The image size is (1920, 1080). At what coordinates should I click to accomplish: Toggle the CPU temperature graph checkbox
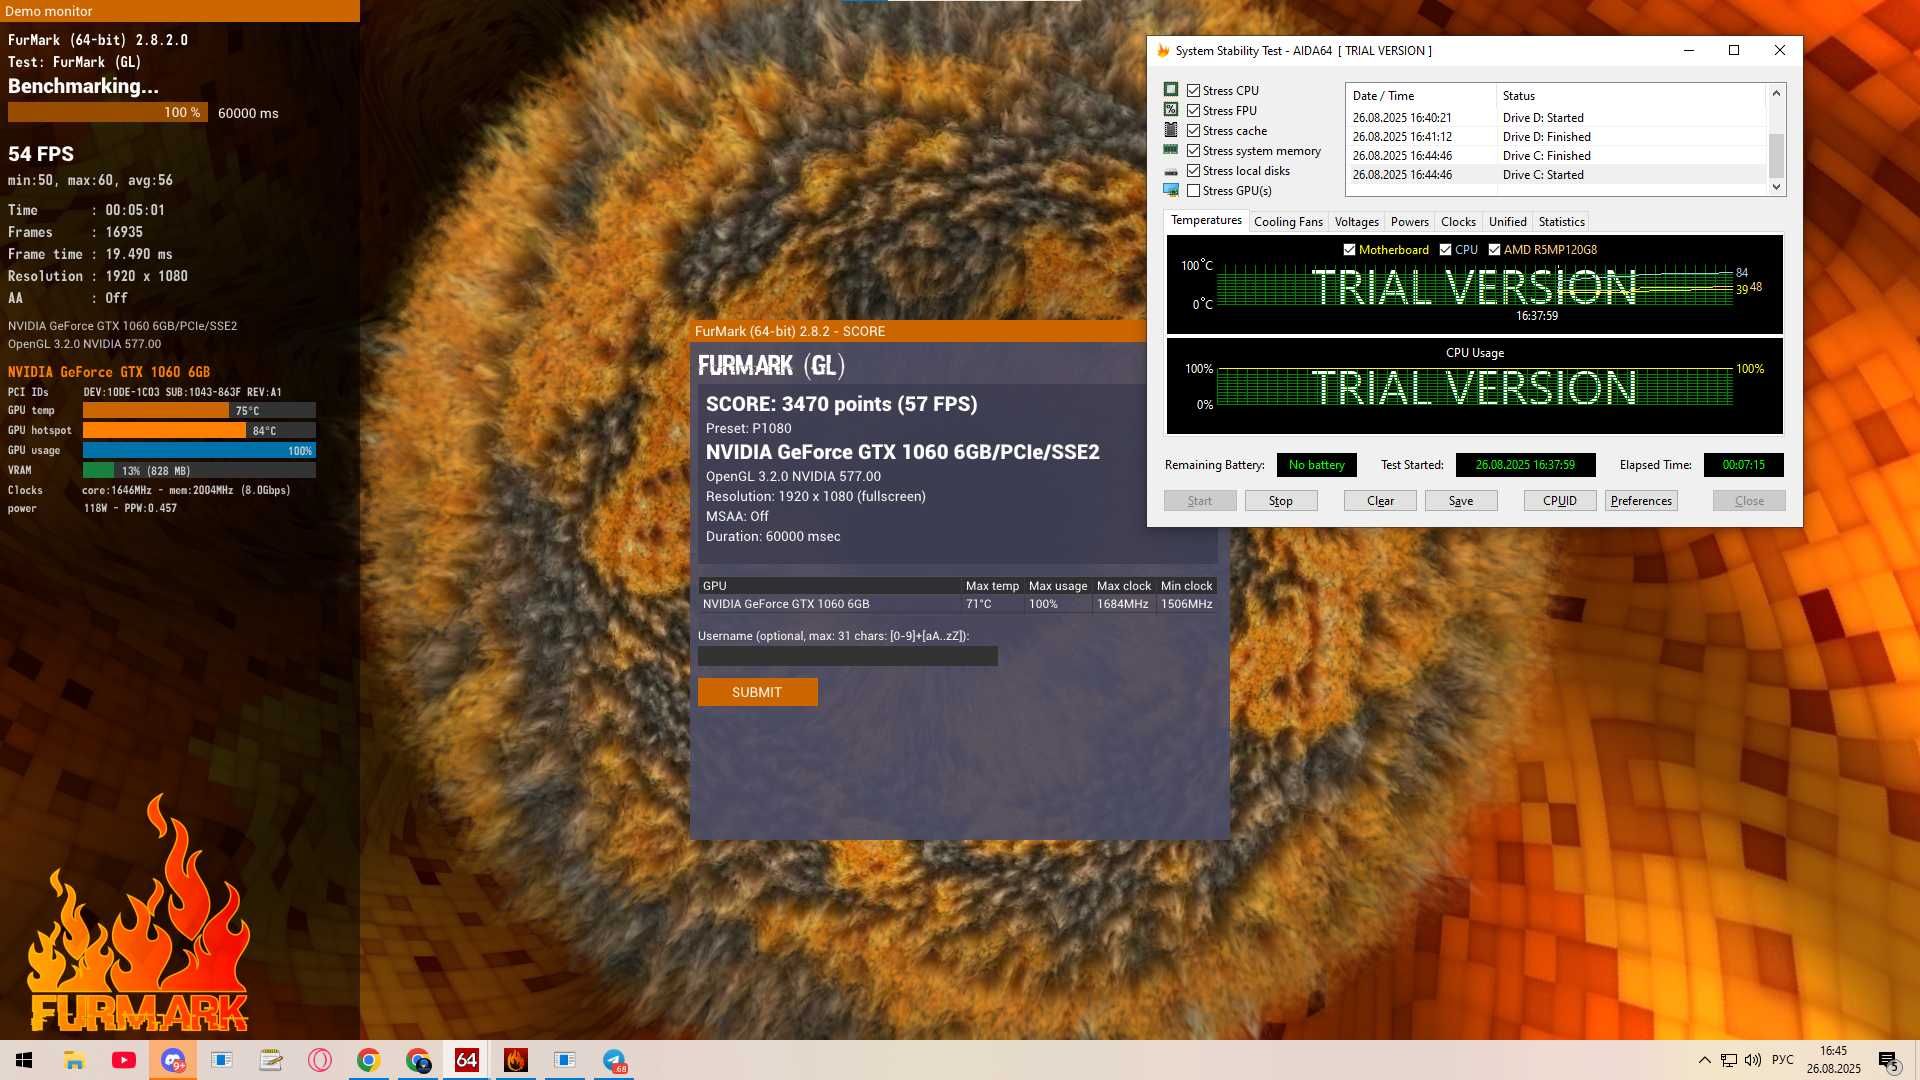[x=1445, y=250]
